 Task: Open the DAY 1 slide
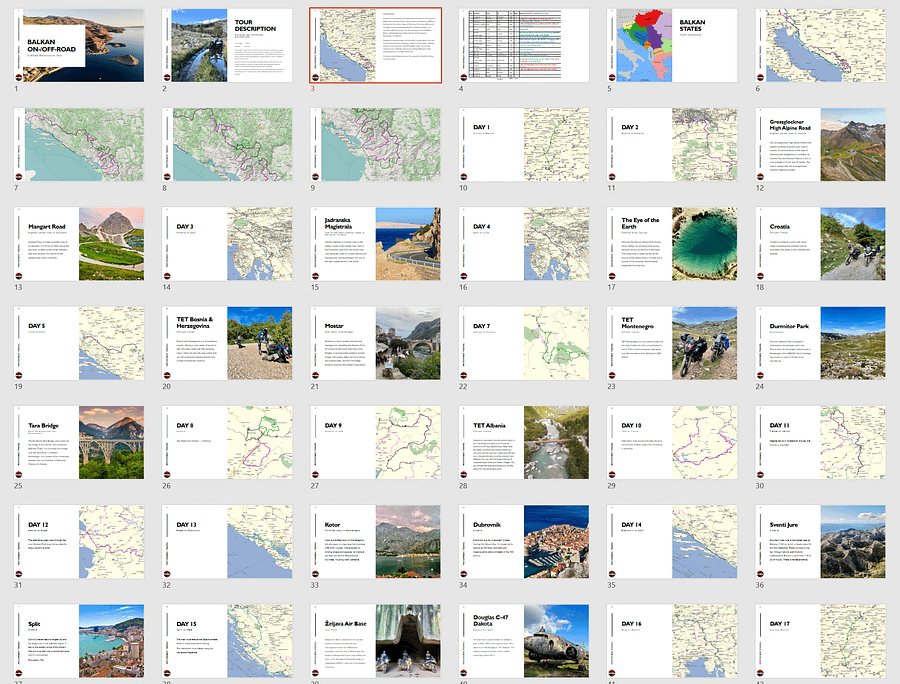[524, 145]
